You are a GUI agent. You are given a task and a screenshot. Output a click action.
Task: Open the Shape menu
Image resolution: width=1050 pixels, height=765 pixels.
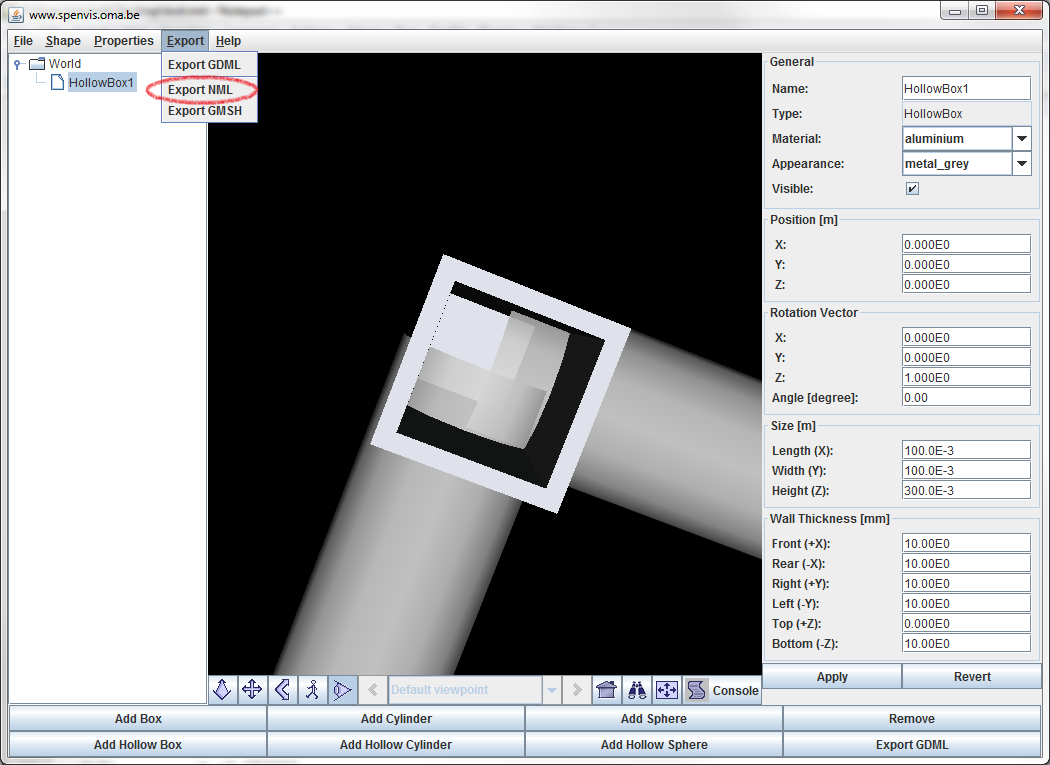pyautogui.click(x=63, y=41)
